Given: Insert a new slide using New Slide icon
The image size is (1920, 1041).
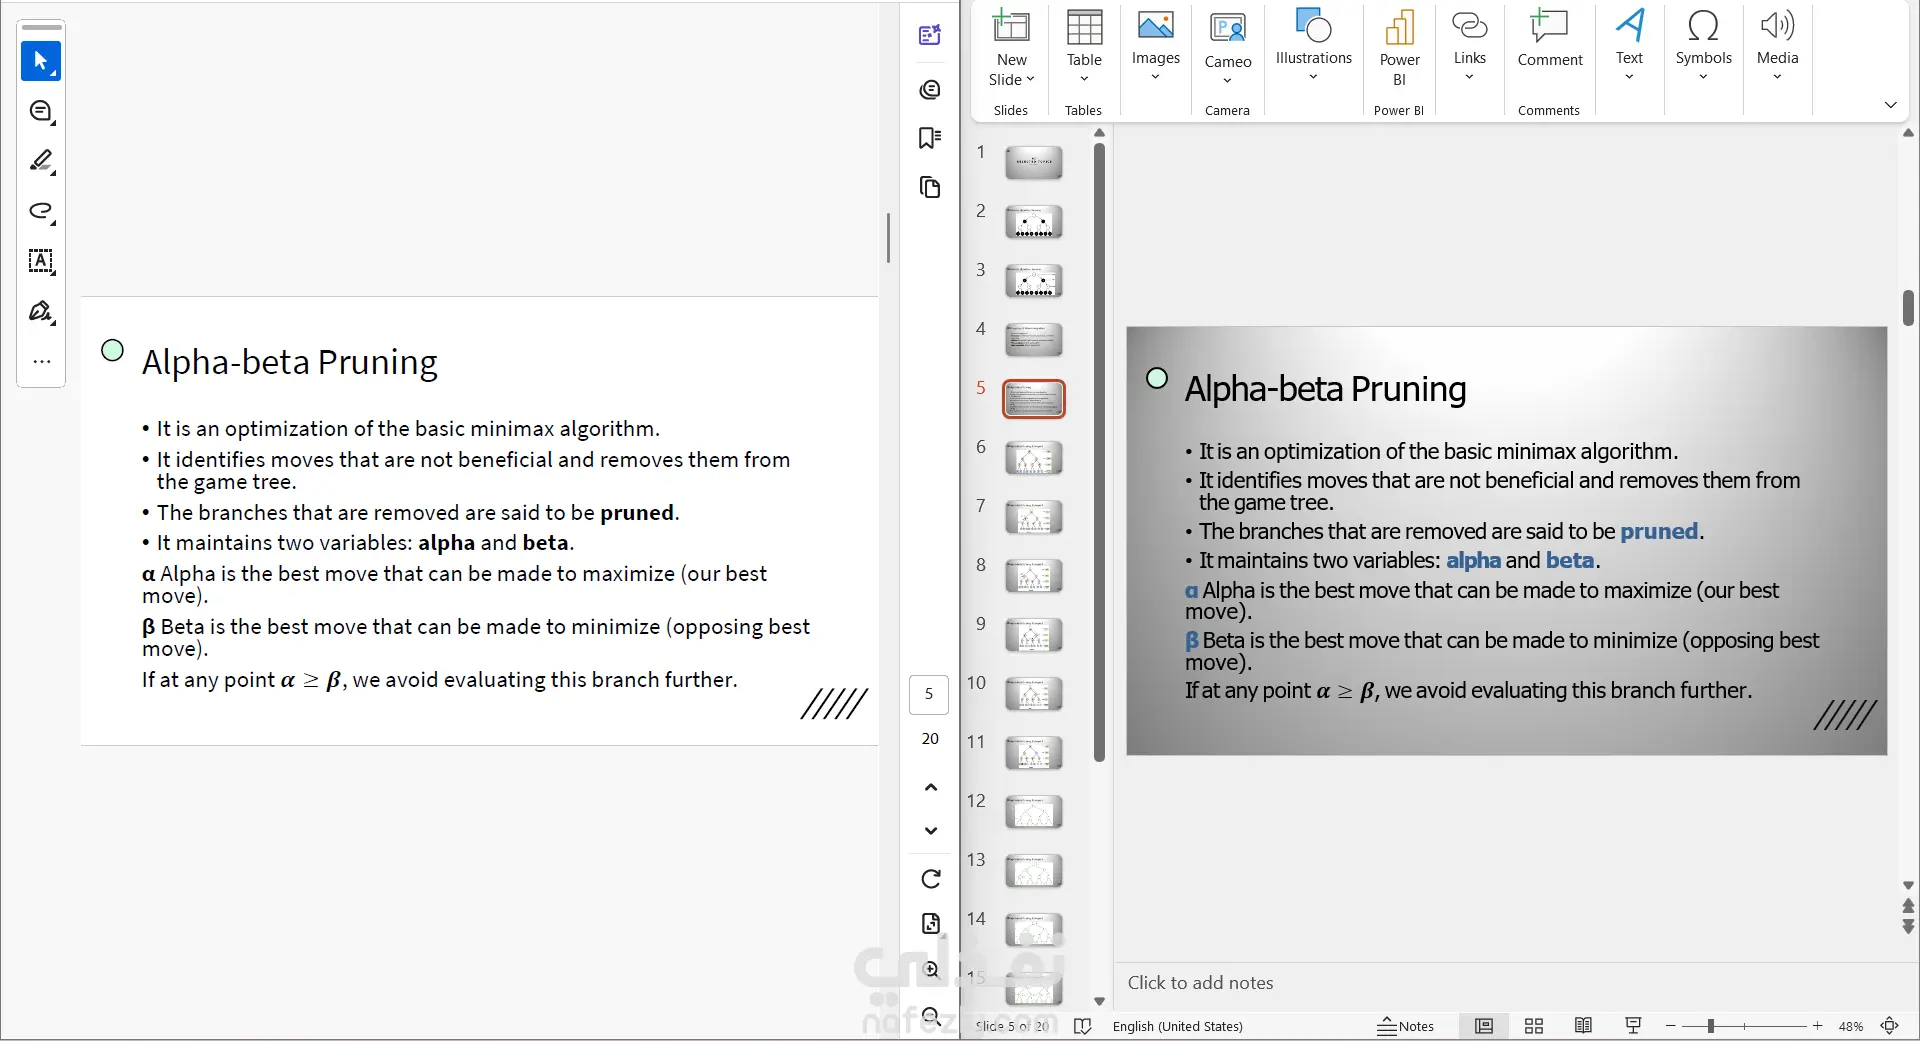Looking at the screenshot, I should [x=1011, y=27].
